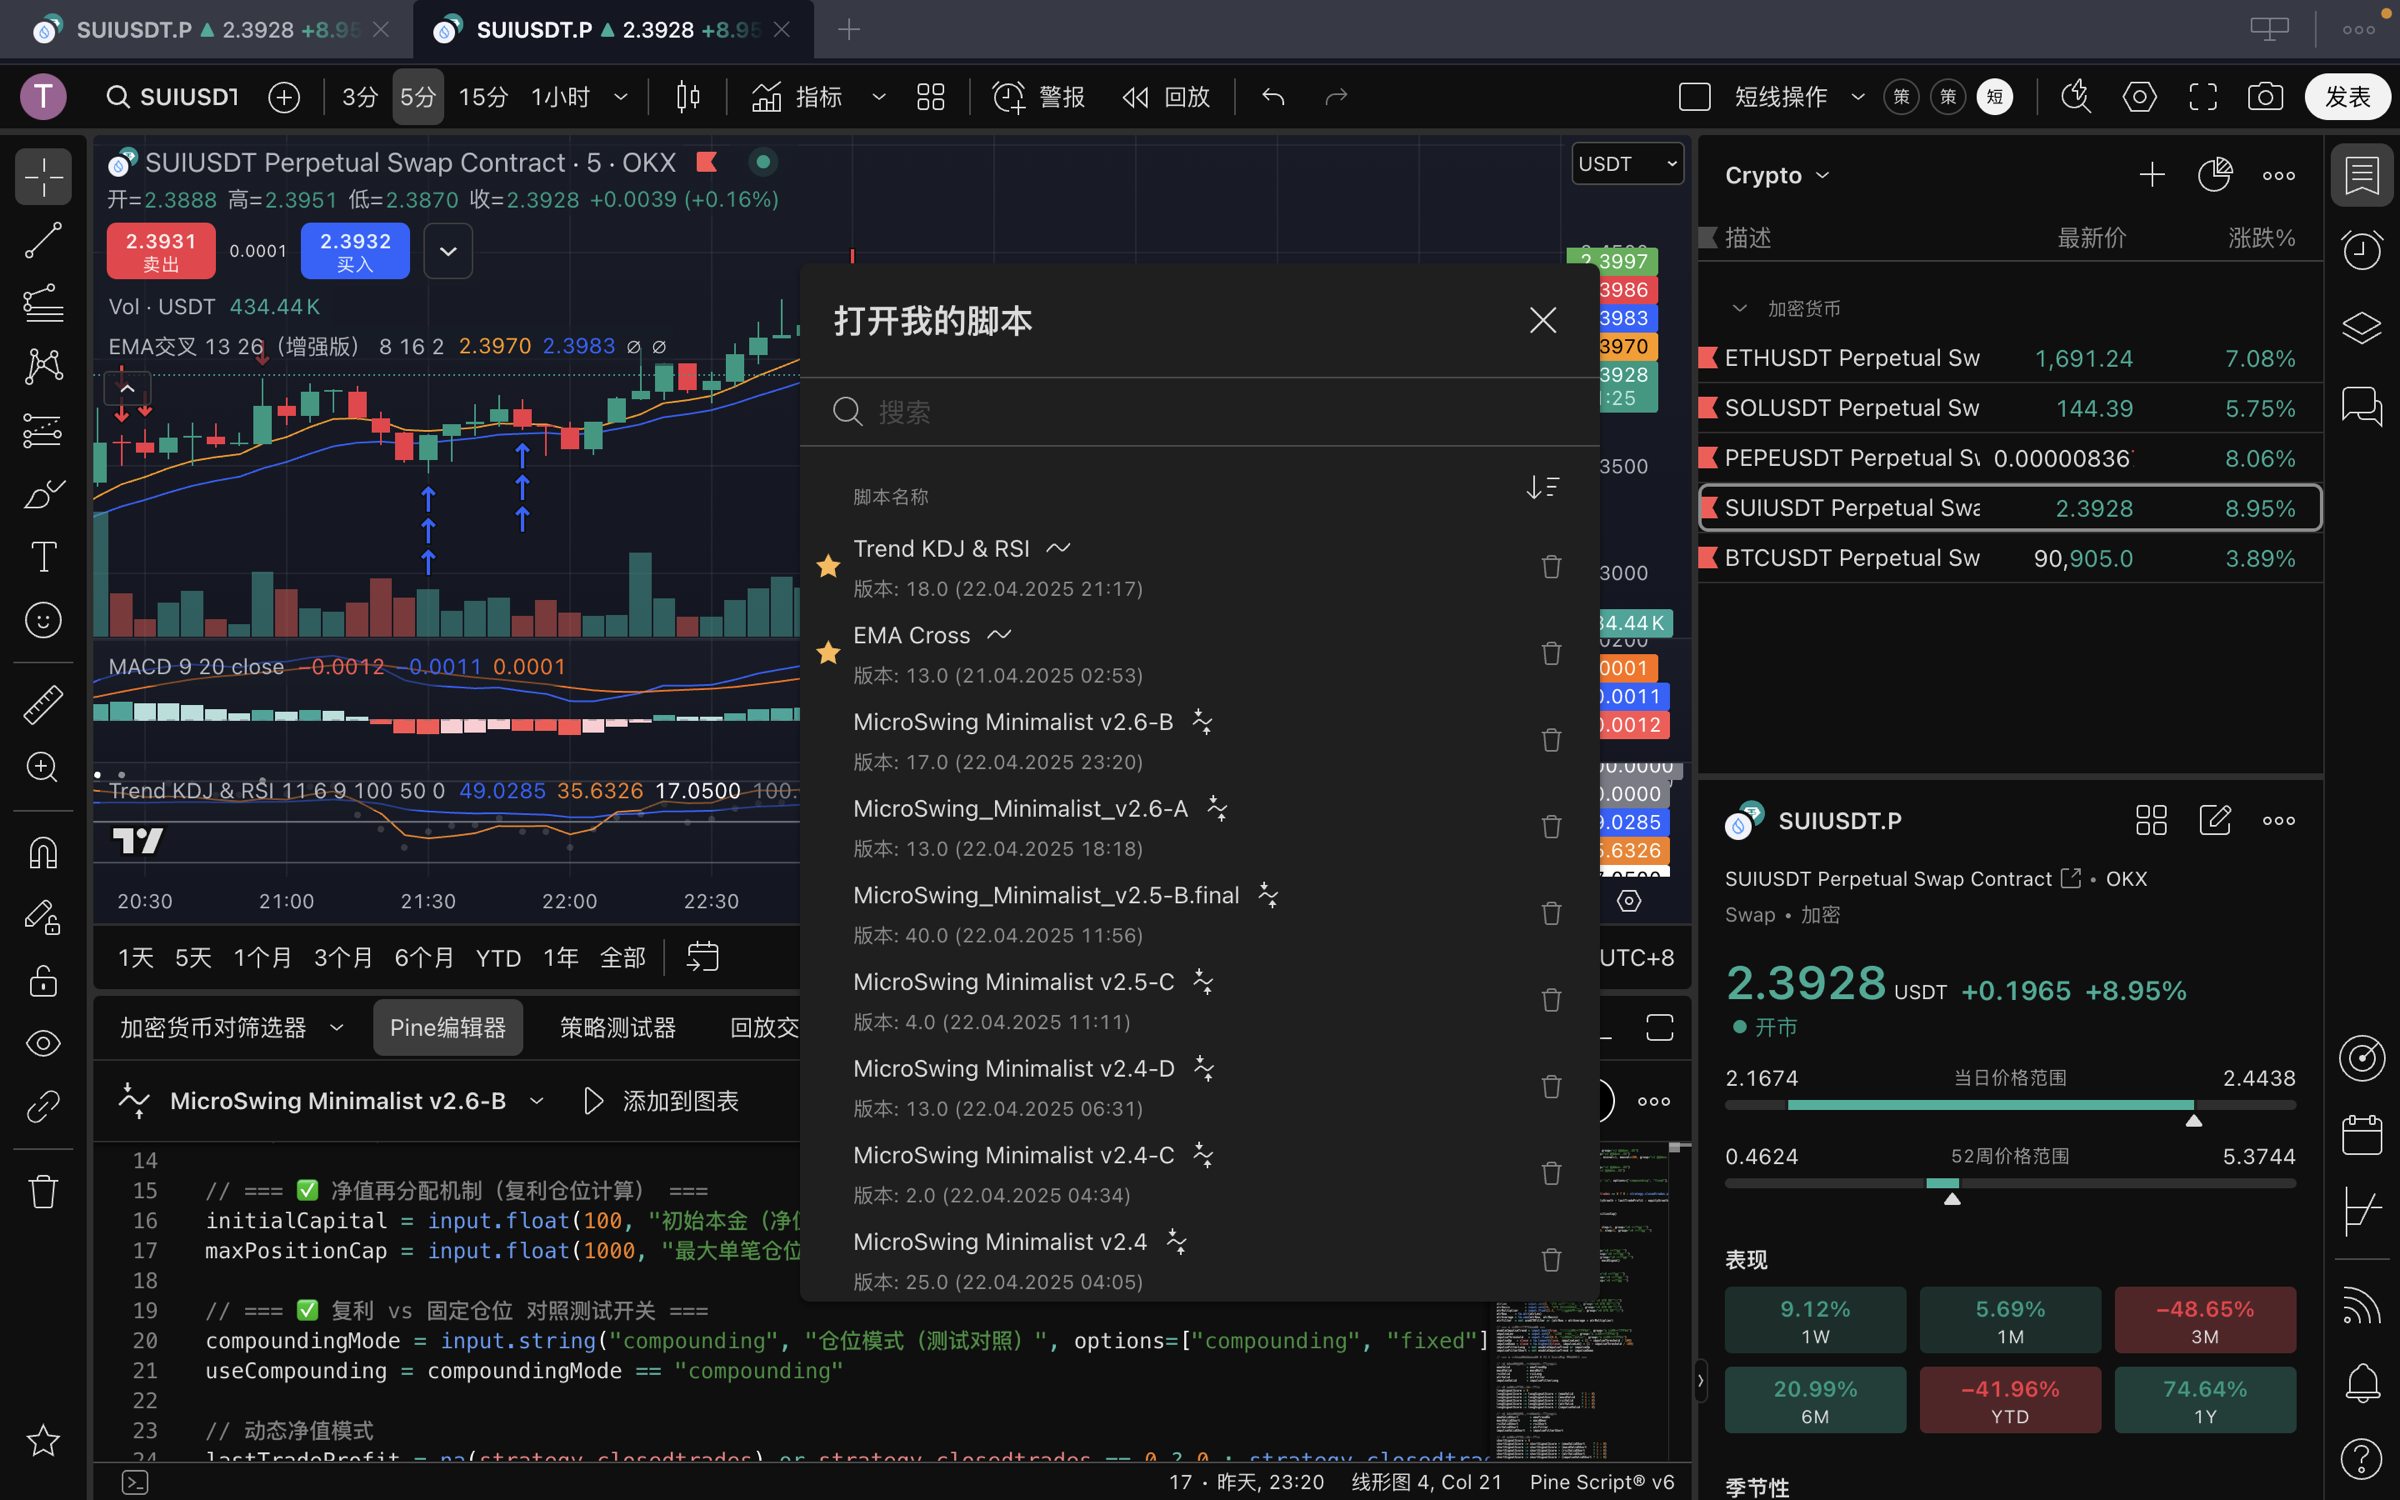The image size is (2400, 1500).
Task: Toggle the hide all drawings eye icon
Action: click(43, 1044)
